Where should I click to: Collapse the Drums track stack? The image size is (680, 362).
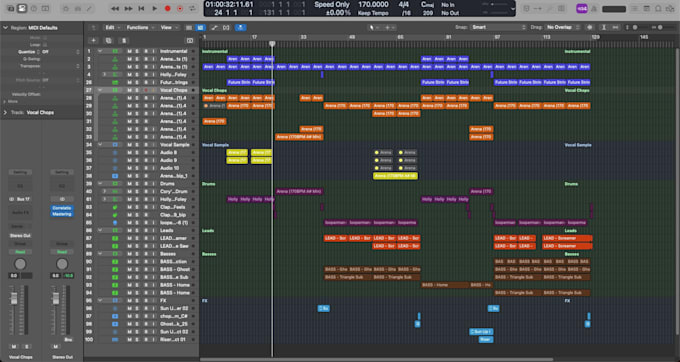pos(100,184)
